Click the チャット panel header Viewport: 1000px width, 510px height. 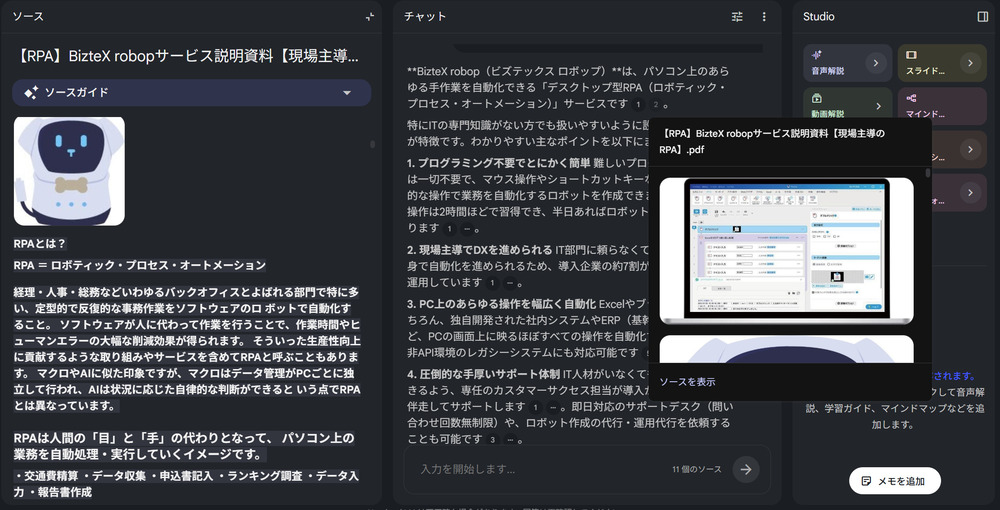click(x=425, y=17)
